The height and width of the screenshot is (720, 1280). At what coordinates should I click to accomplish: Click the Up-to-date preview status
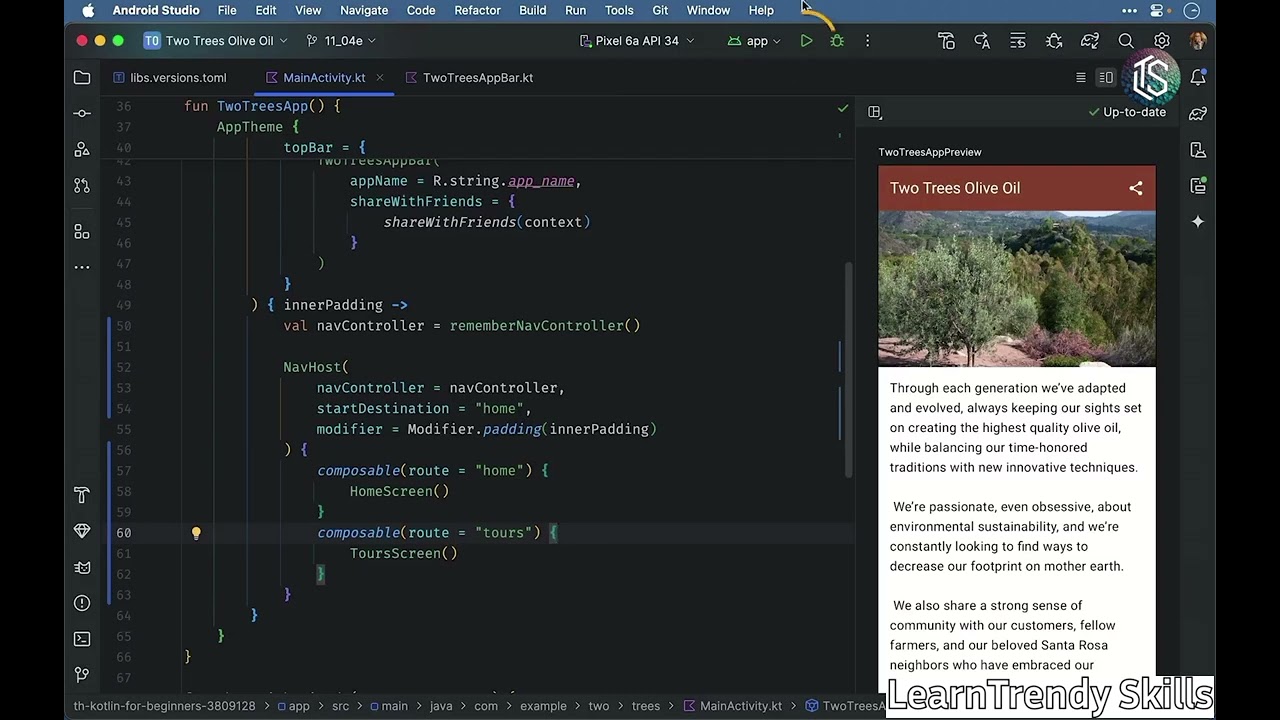pos(1127,112)
